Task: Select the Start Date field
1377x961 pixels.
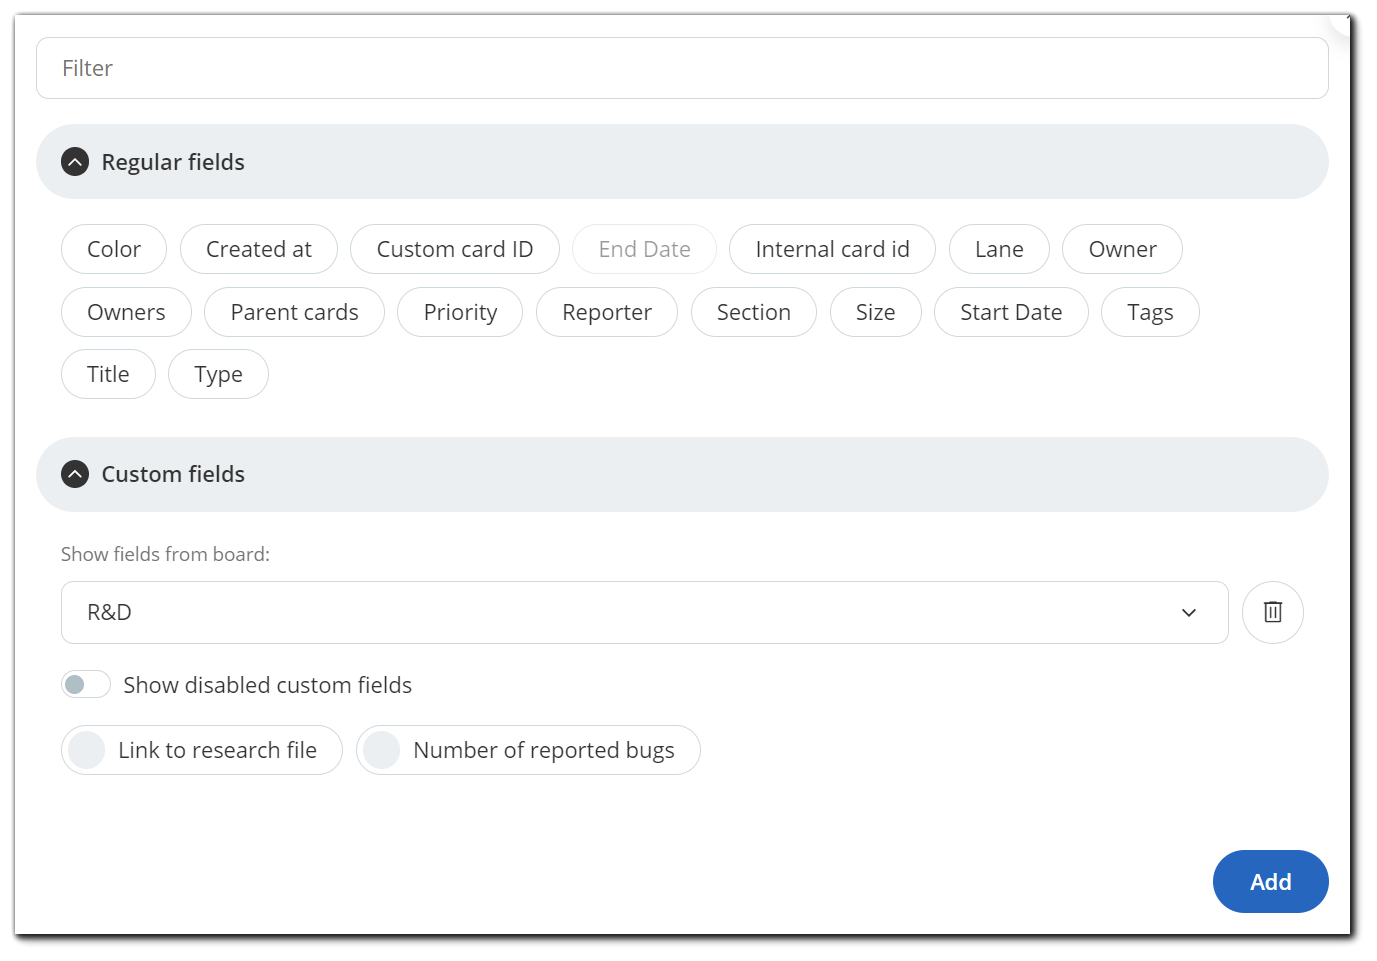Action: point(1011,312)
